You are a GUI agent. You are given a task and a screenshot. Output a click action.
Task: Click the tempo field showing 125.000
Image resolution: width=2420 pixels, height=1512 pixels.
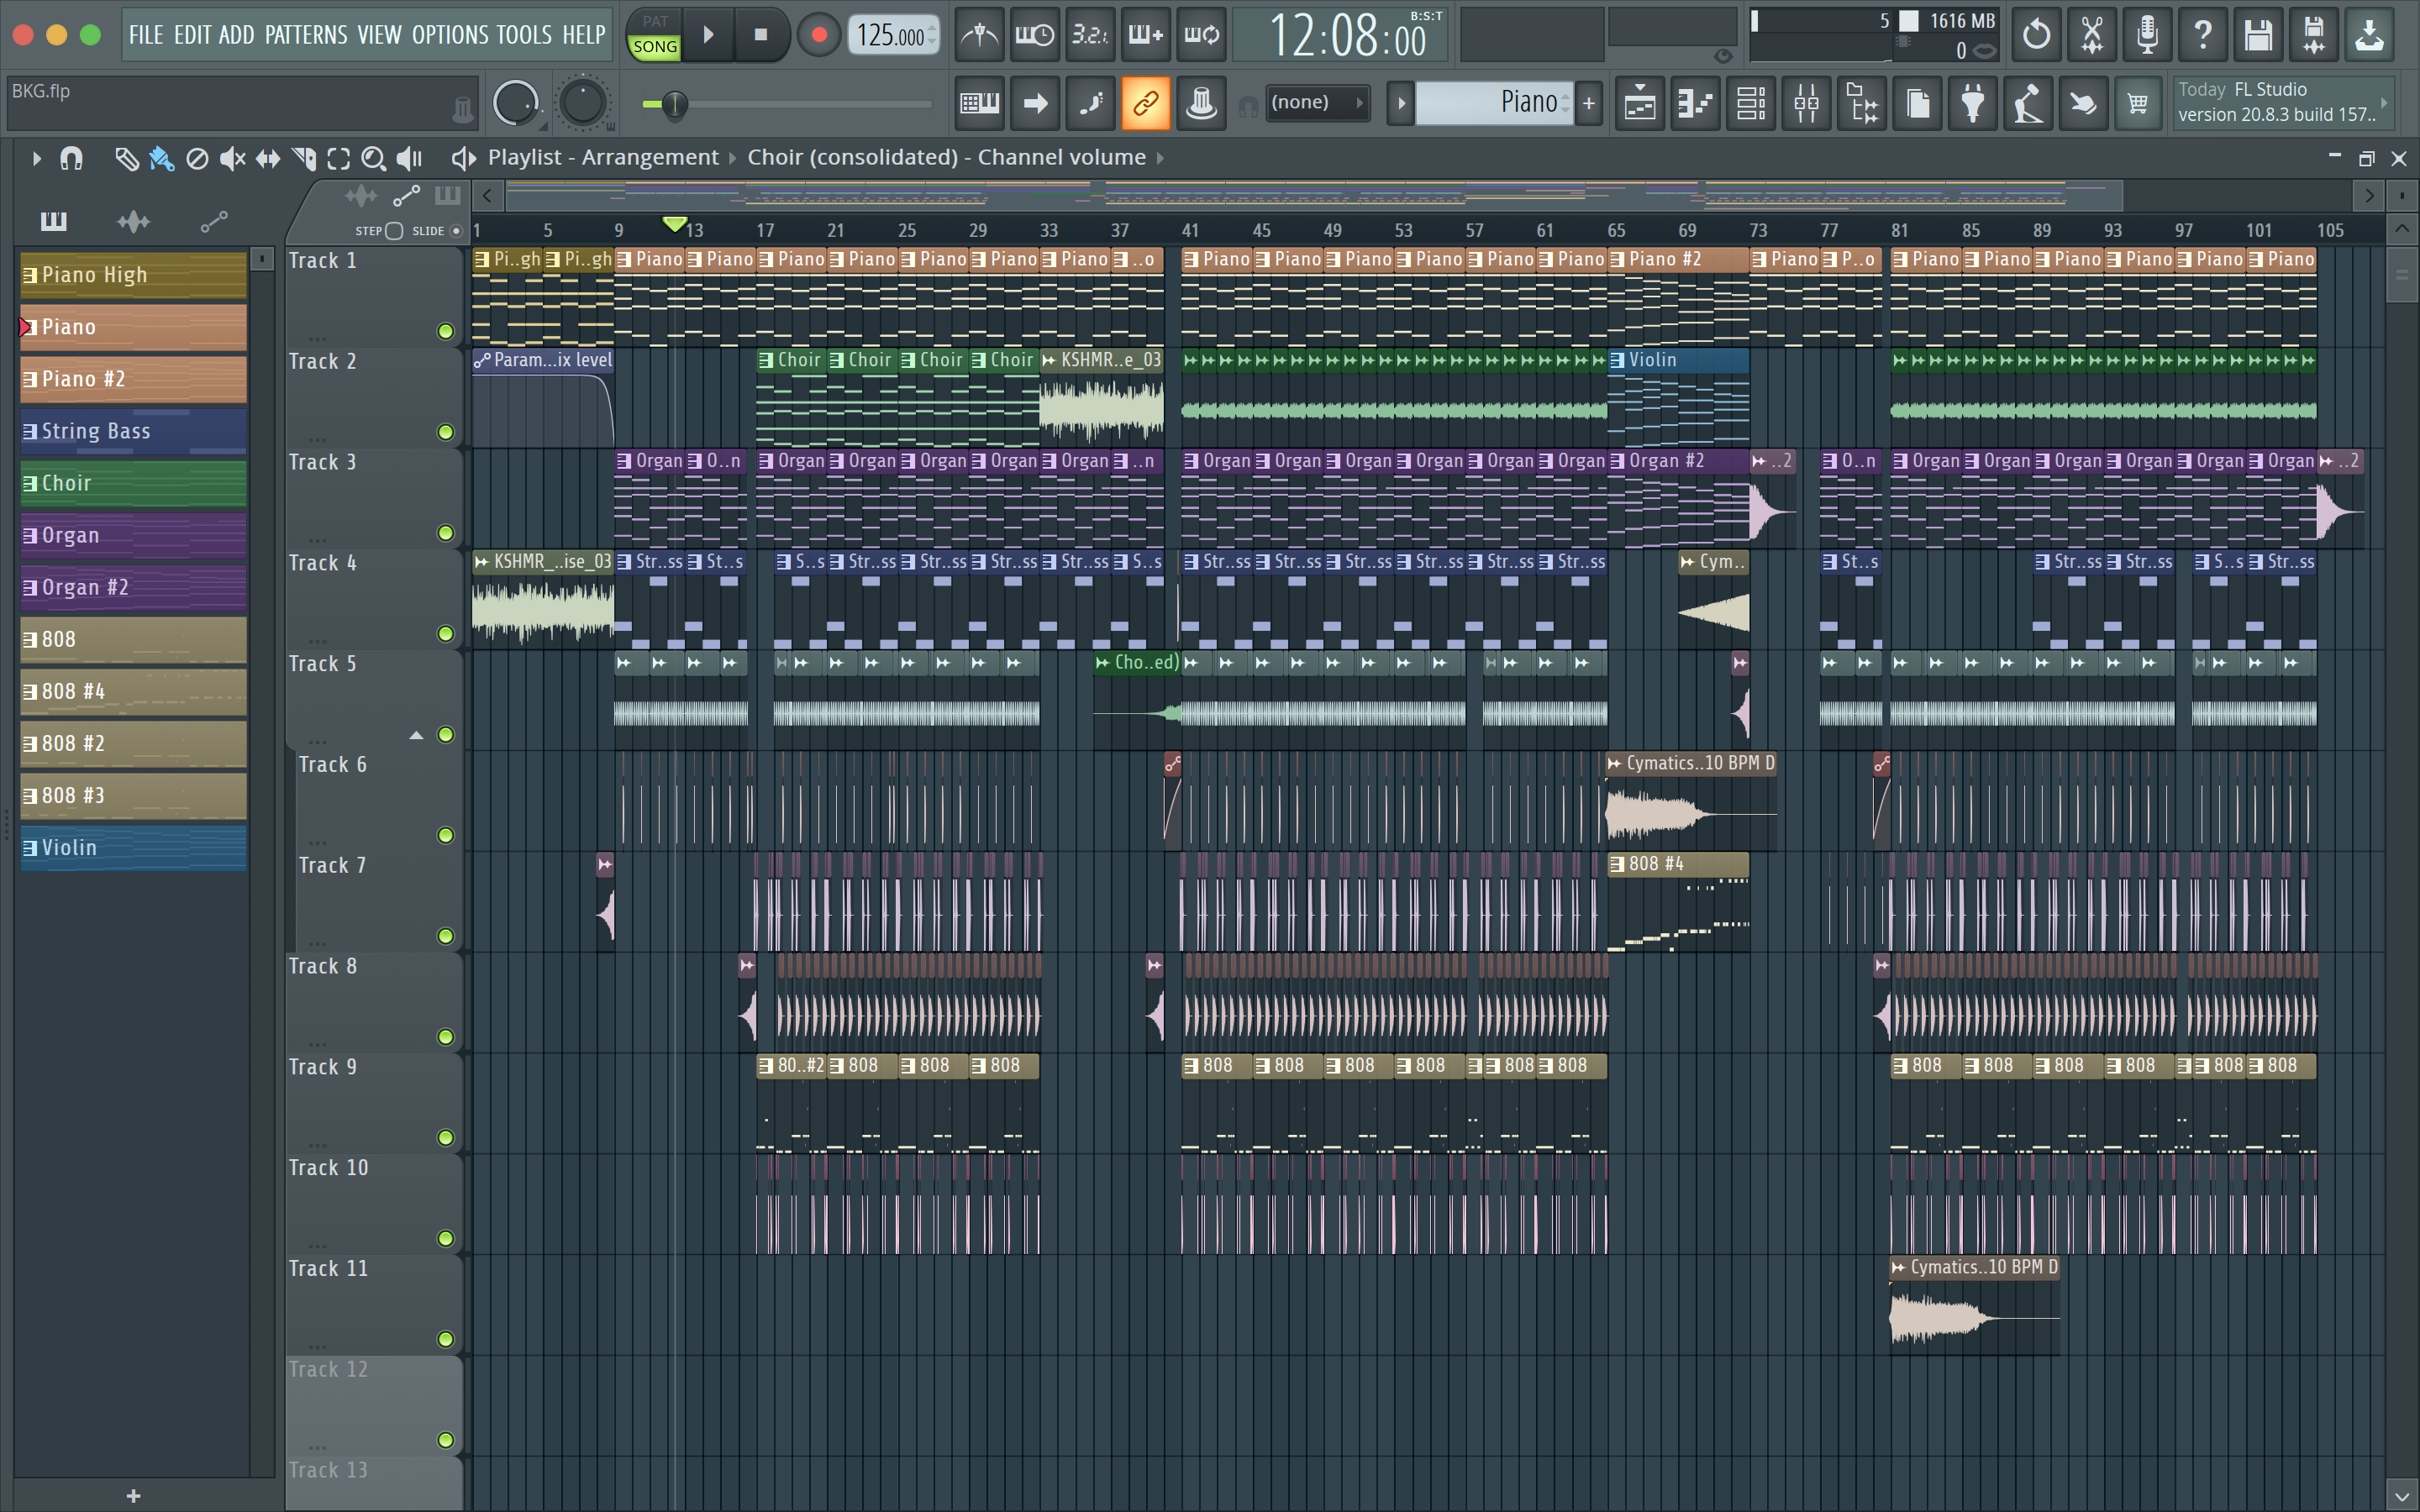(894, 36)
